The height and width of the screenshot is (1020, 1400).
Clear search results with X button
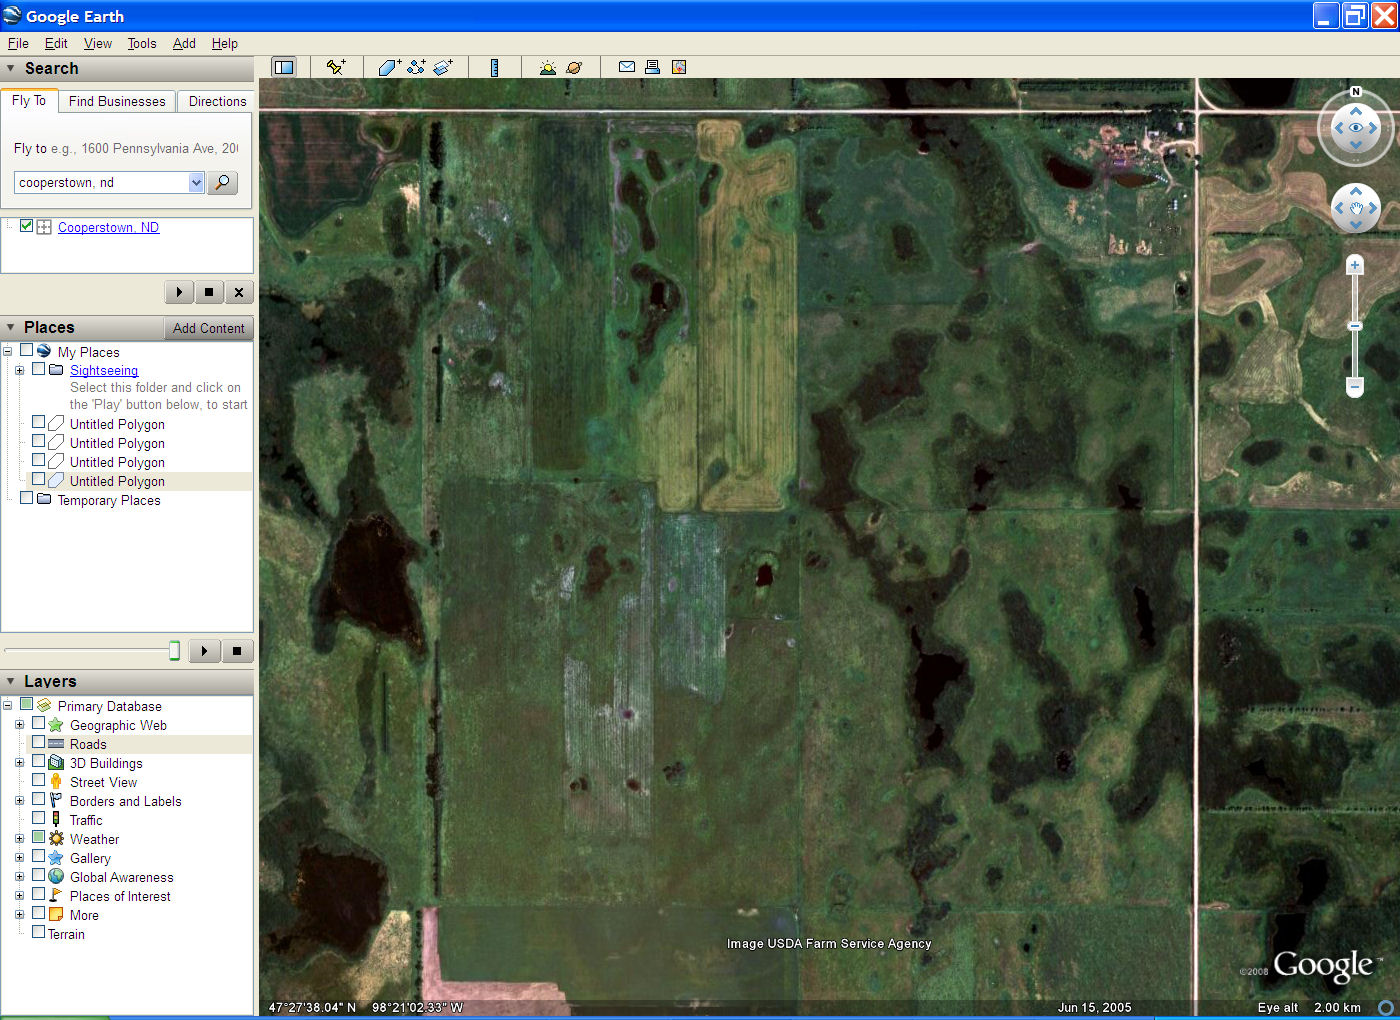[238, 292]
